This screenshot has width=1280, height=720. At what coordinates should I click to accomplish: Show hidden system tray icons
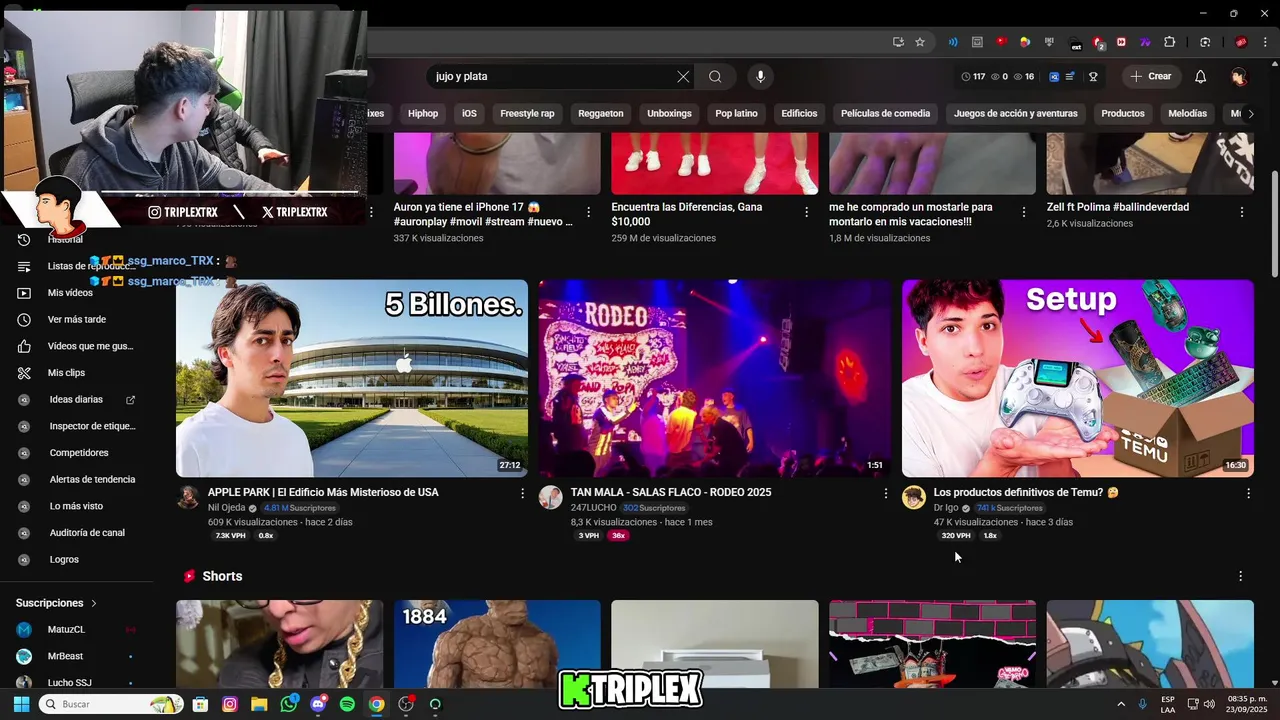pyautogui.click(x=1120, y=704)
